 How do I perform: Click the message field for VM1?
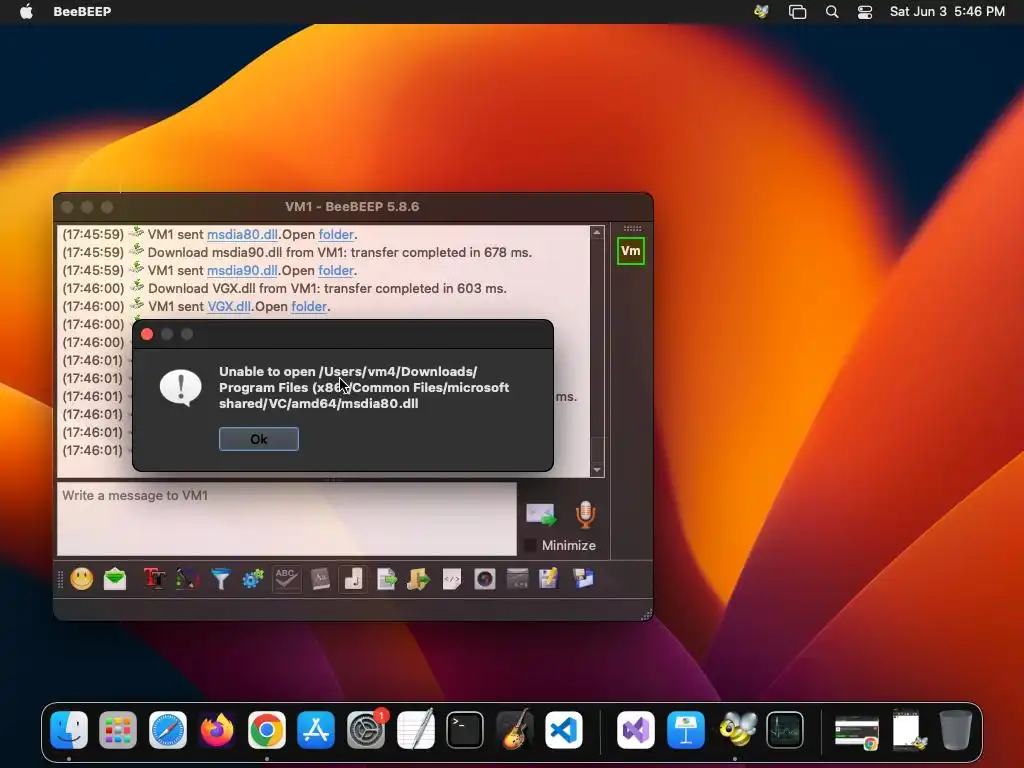pos(287,519)
